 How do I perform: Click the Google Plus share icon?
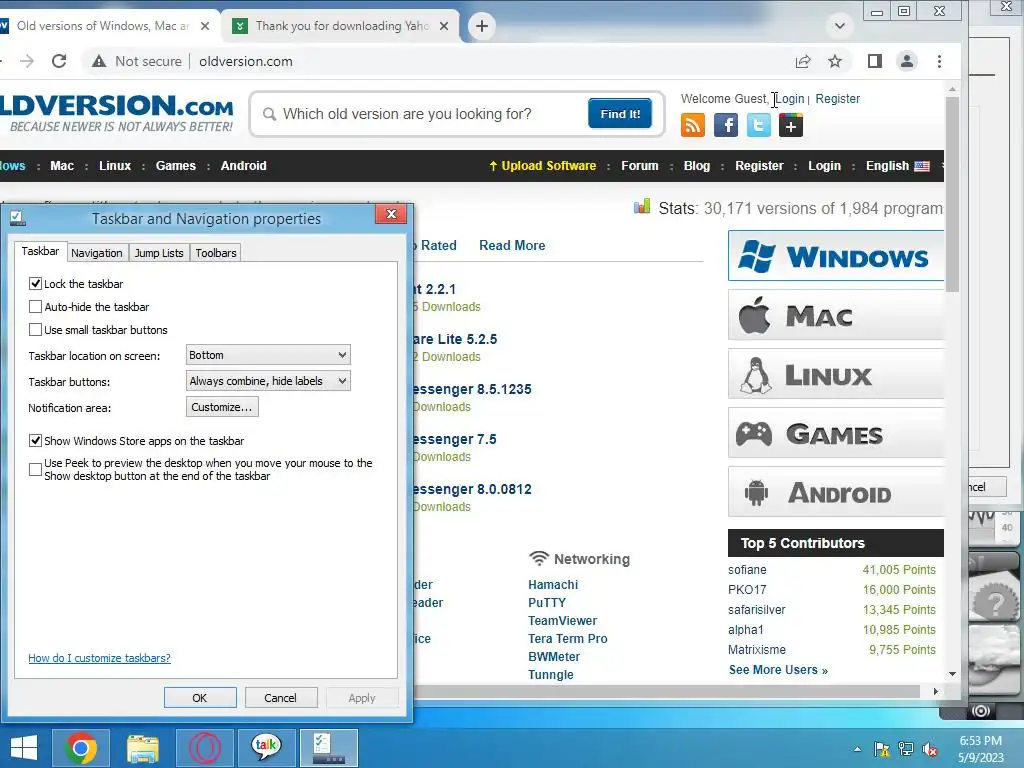click(791, 125)
